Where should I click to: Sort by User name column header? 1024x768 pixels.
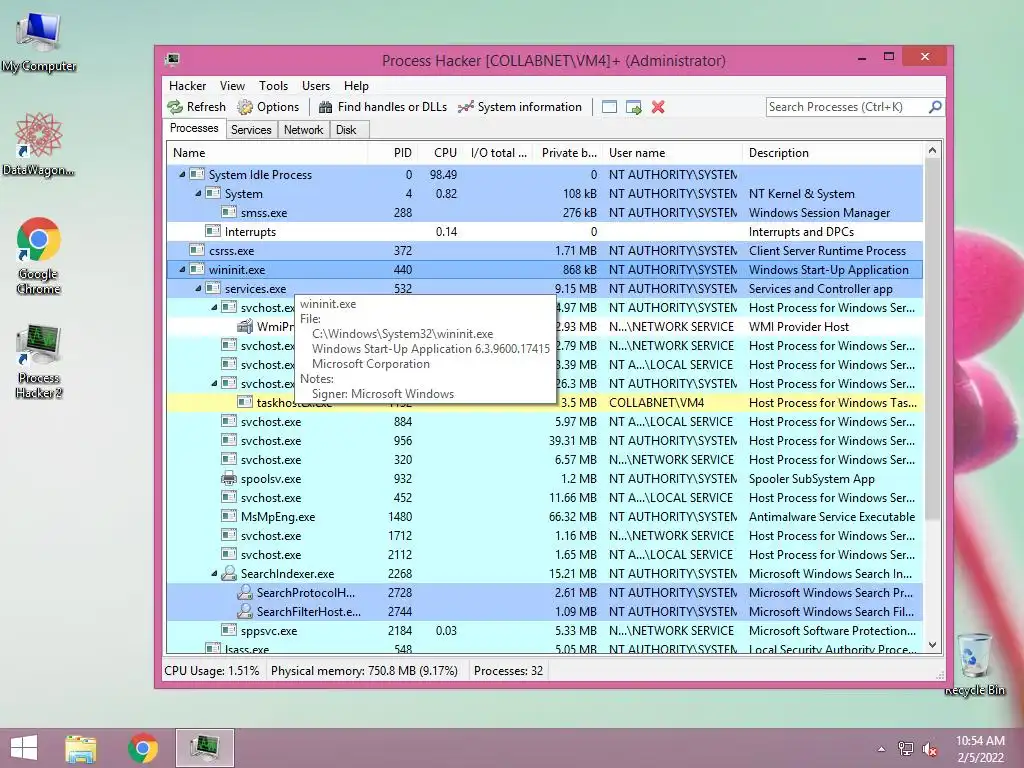(x=673, y=153)
